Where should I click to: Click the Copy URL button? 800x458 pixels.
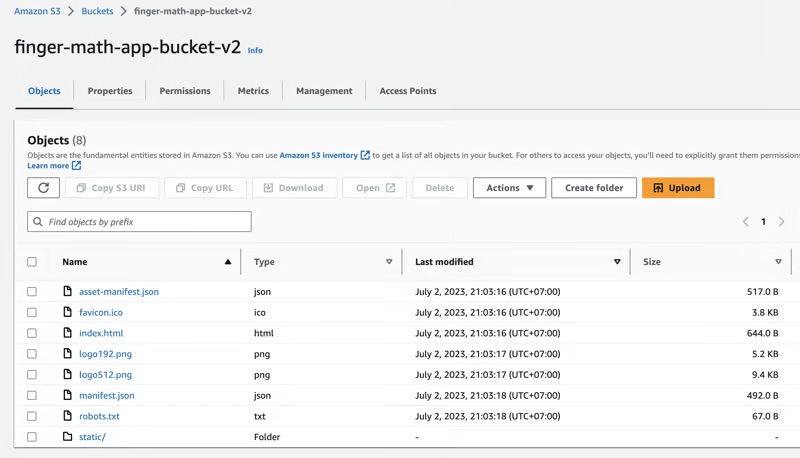pos(205,188)
